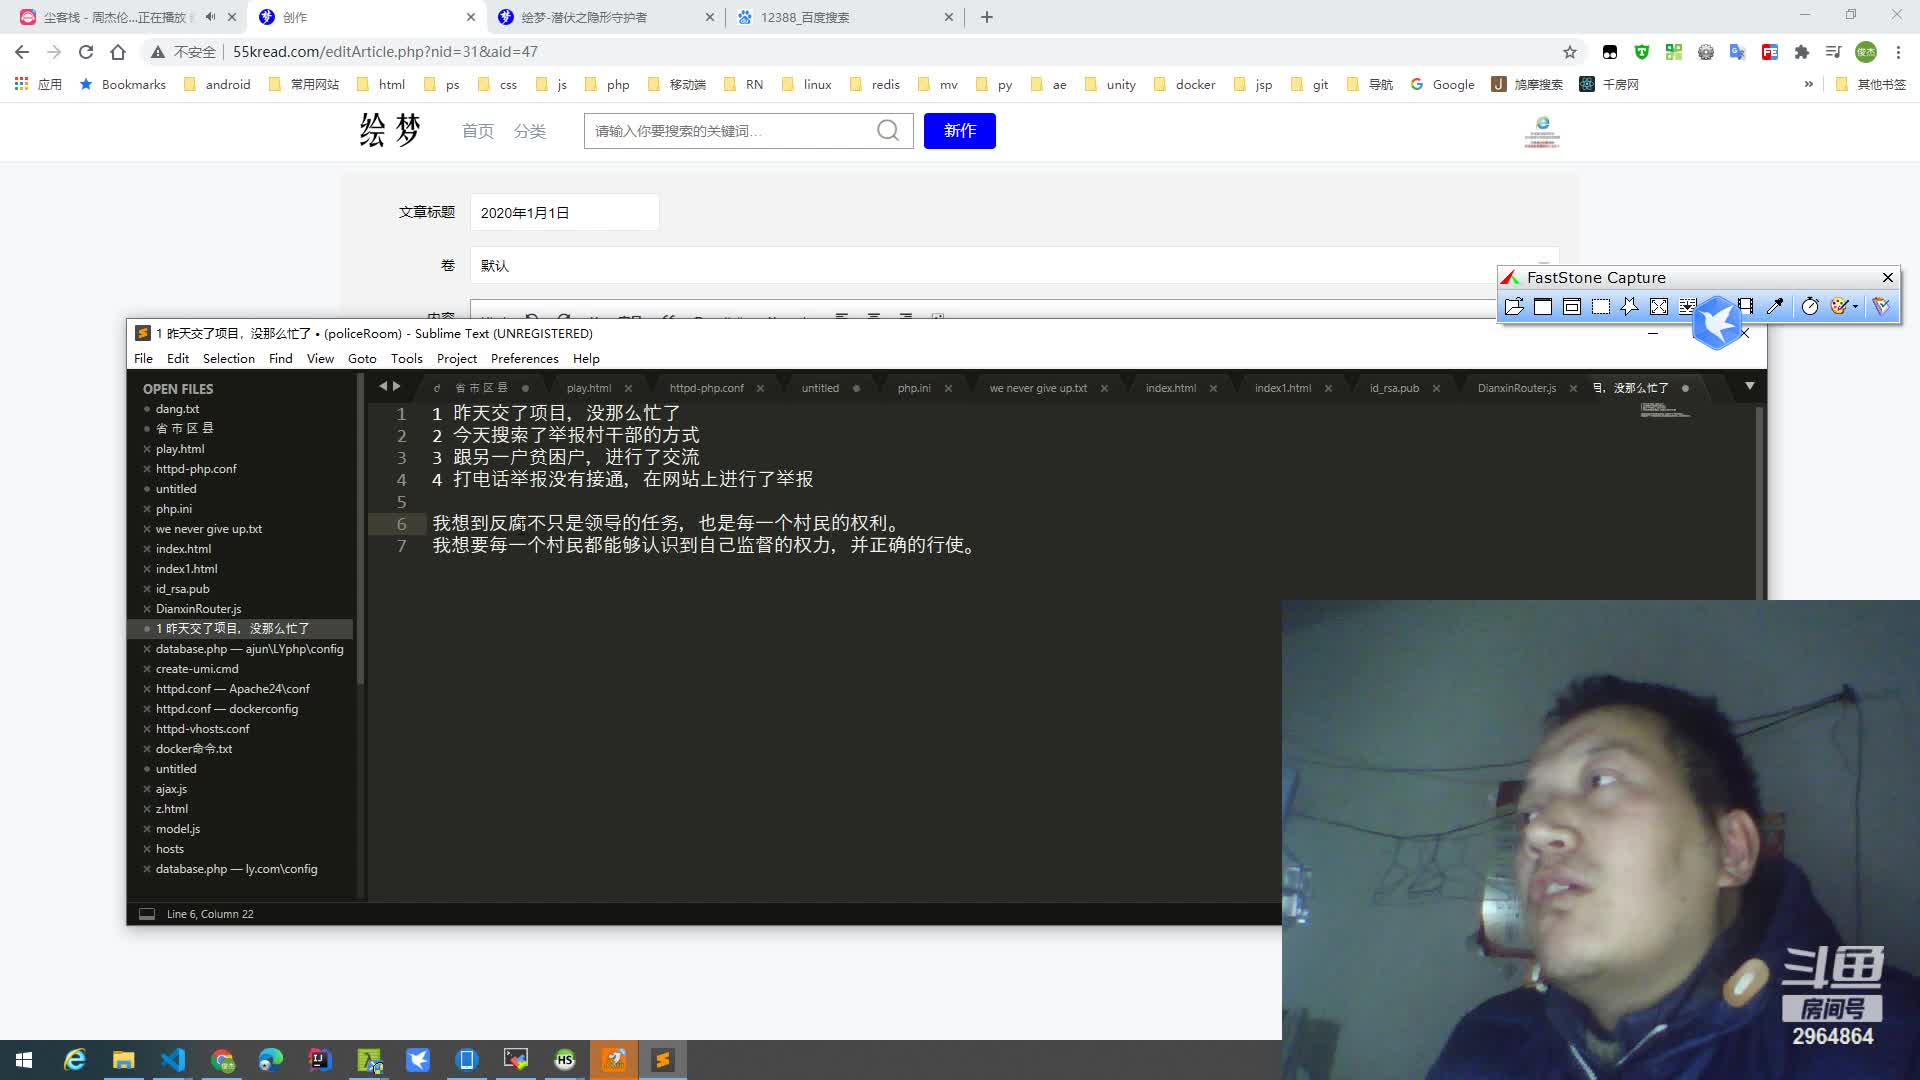Open DianxinRouter.js in sidebar

[198, 609]
